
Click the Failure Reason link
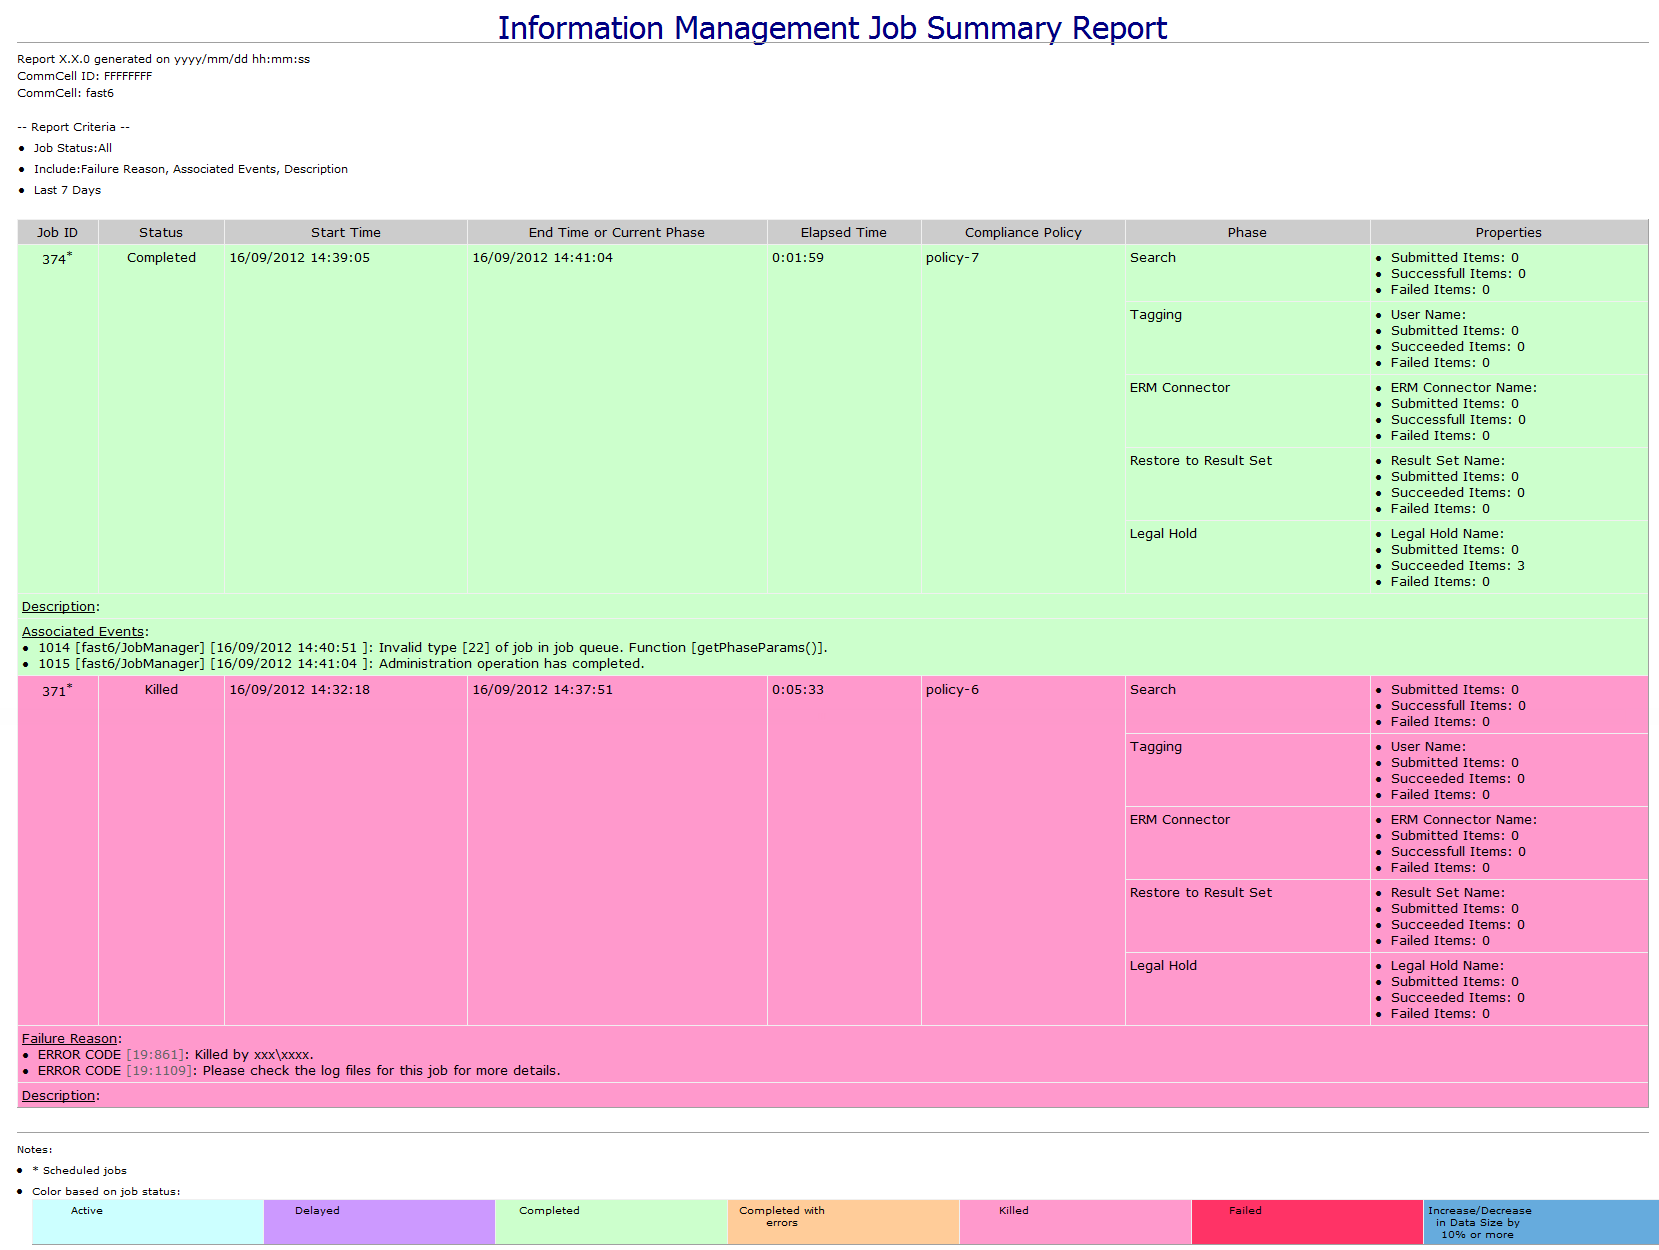[x=70, y=1039]
